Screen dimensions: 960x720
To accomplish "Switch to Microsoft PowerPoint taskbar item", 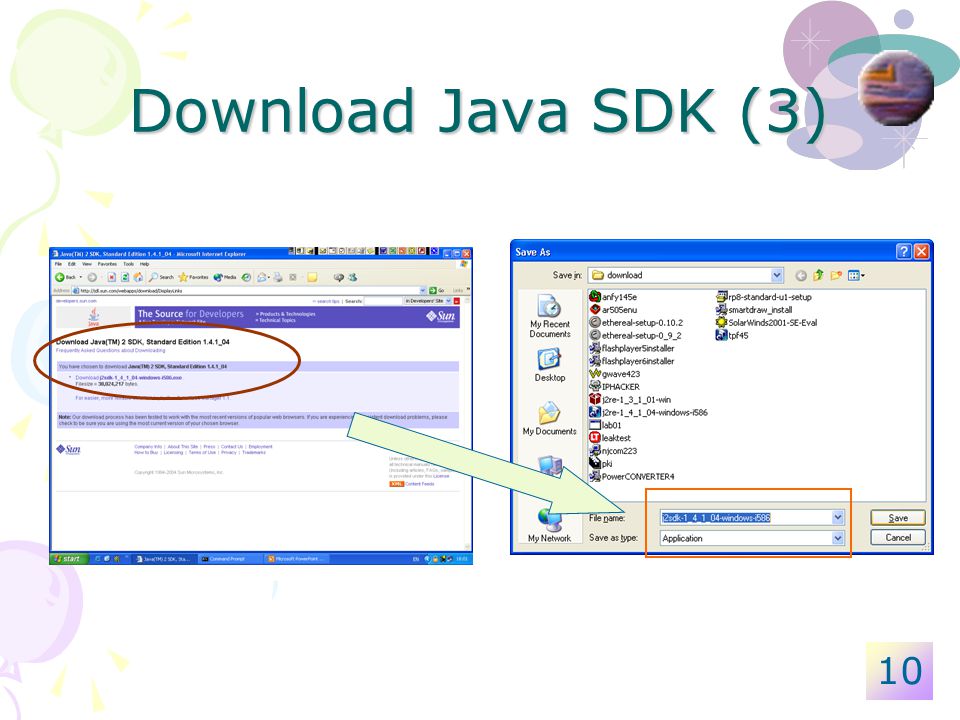I will point(296,558).
